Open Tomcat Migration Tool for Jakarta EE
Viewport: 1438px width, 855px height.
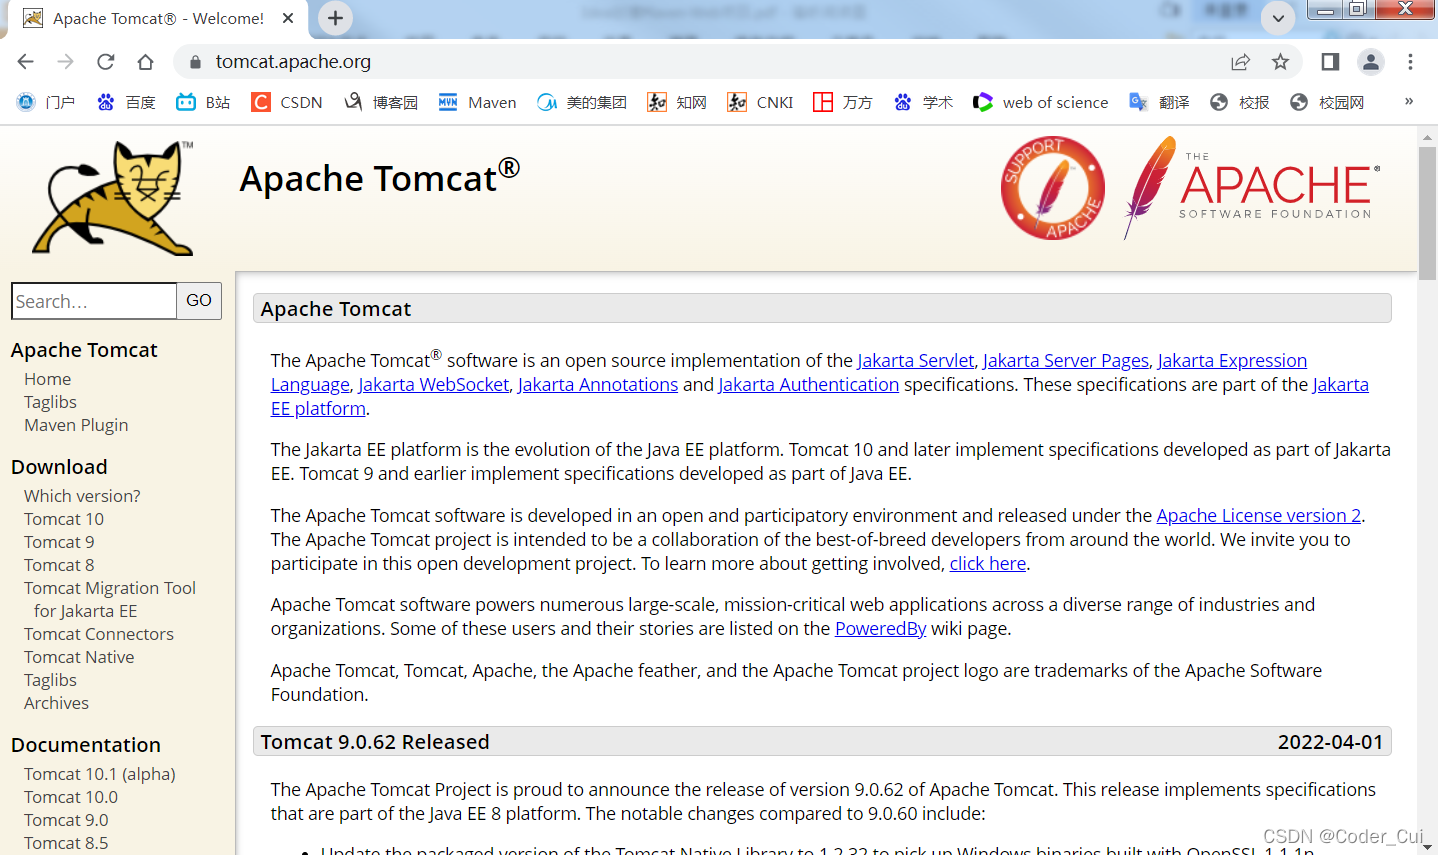point(110,599)
